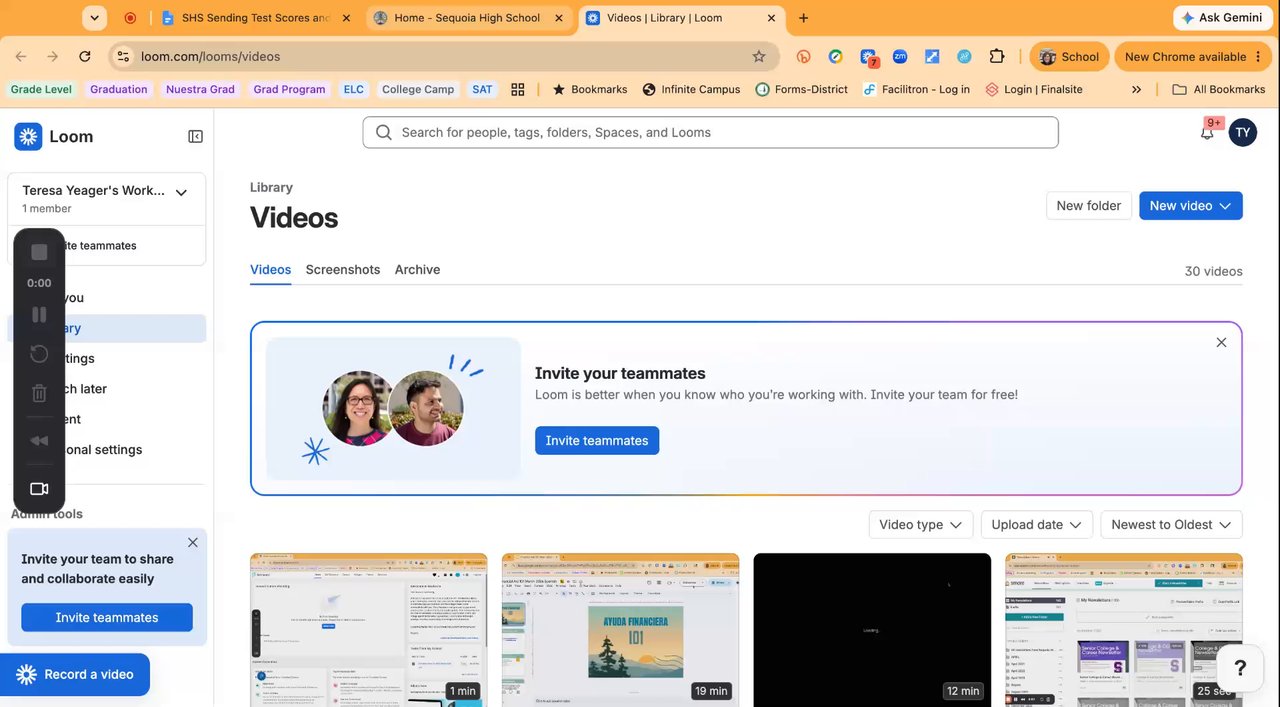The width and height of the screenshot is (1280, 707).
Task: Click the rewind icon in the recording bar
Action: (x=39, y=441)
